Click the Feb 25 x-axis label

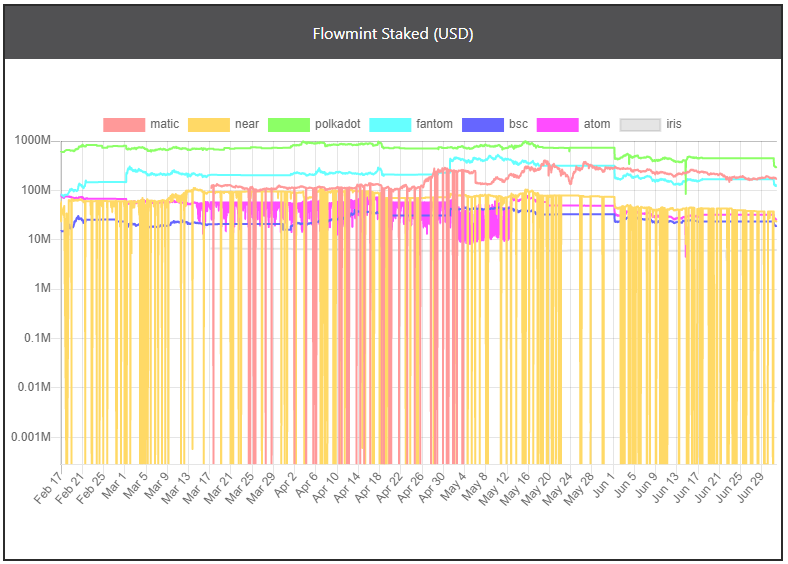click(x=90, y=488)
